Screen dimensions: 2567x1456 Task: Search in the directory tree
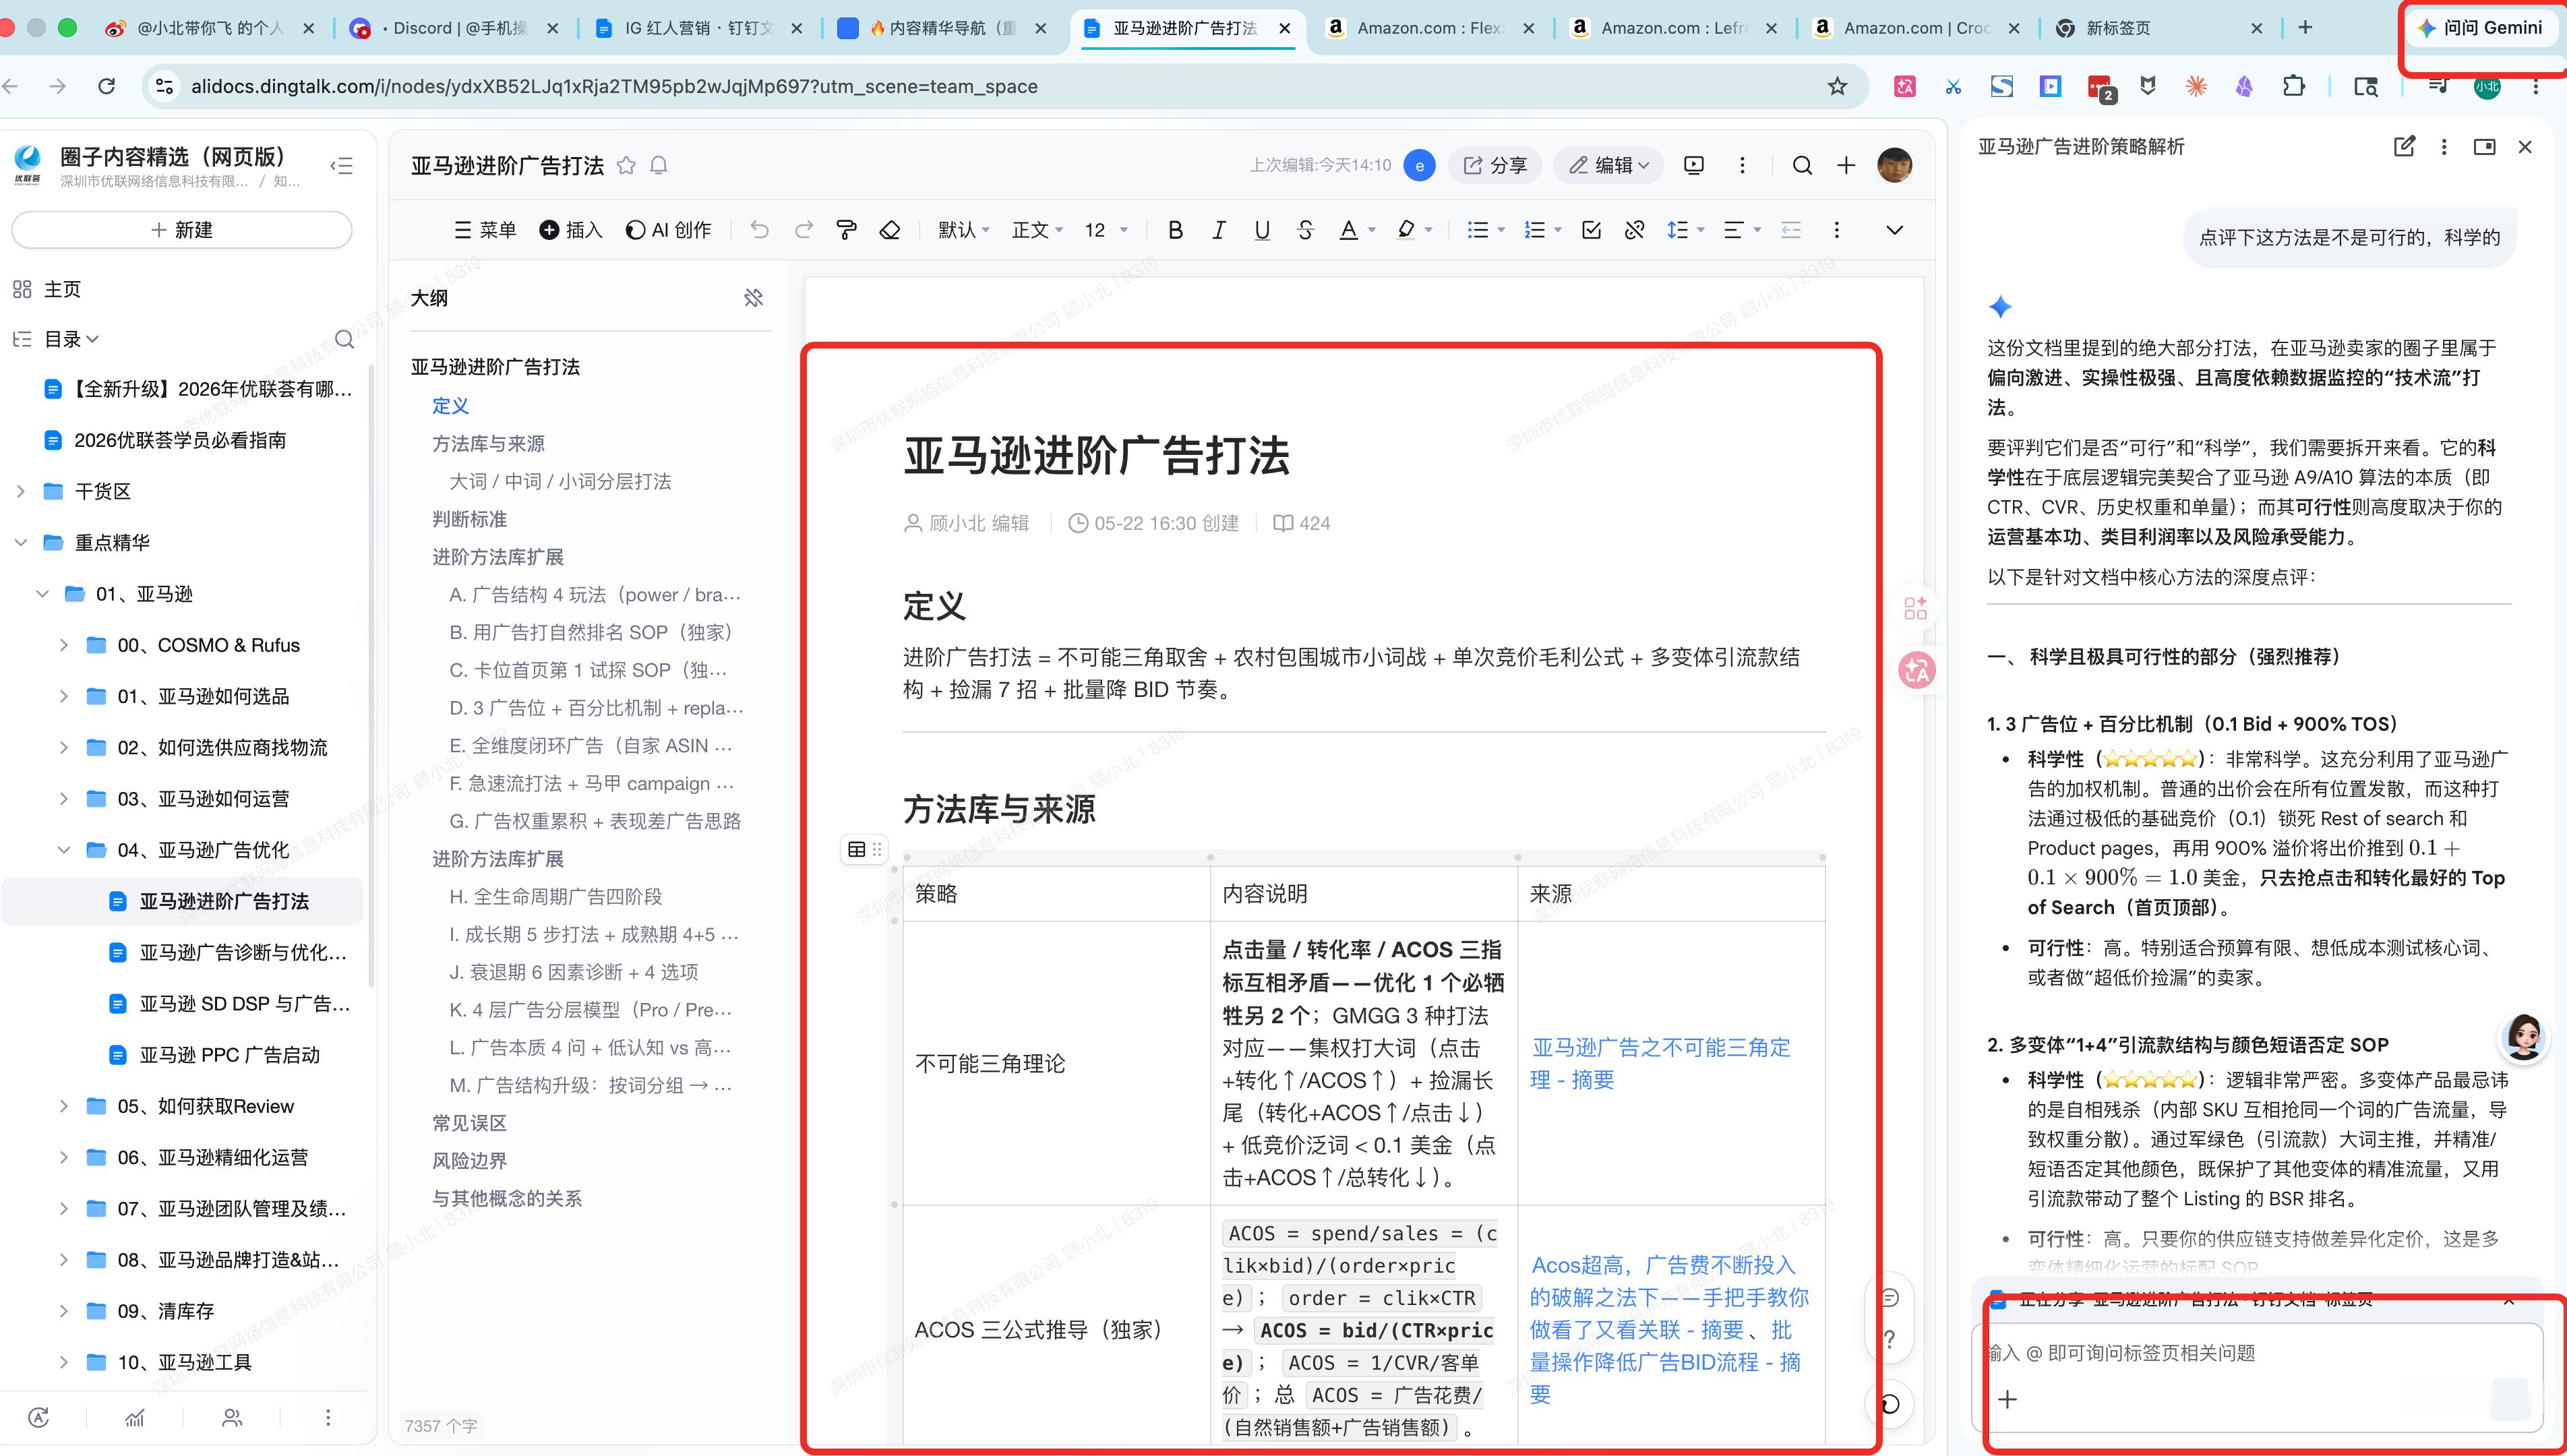coord(344,339)
